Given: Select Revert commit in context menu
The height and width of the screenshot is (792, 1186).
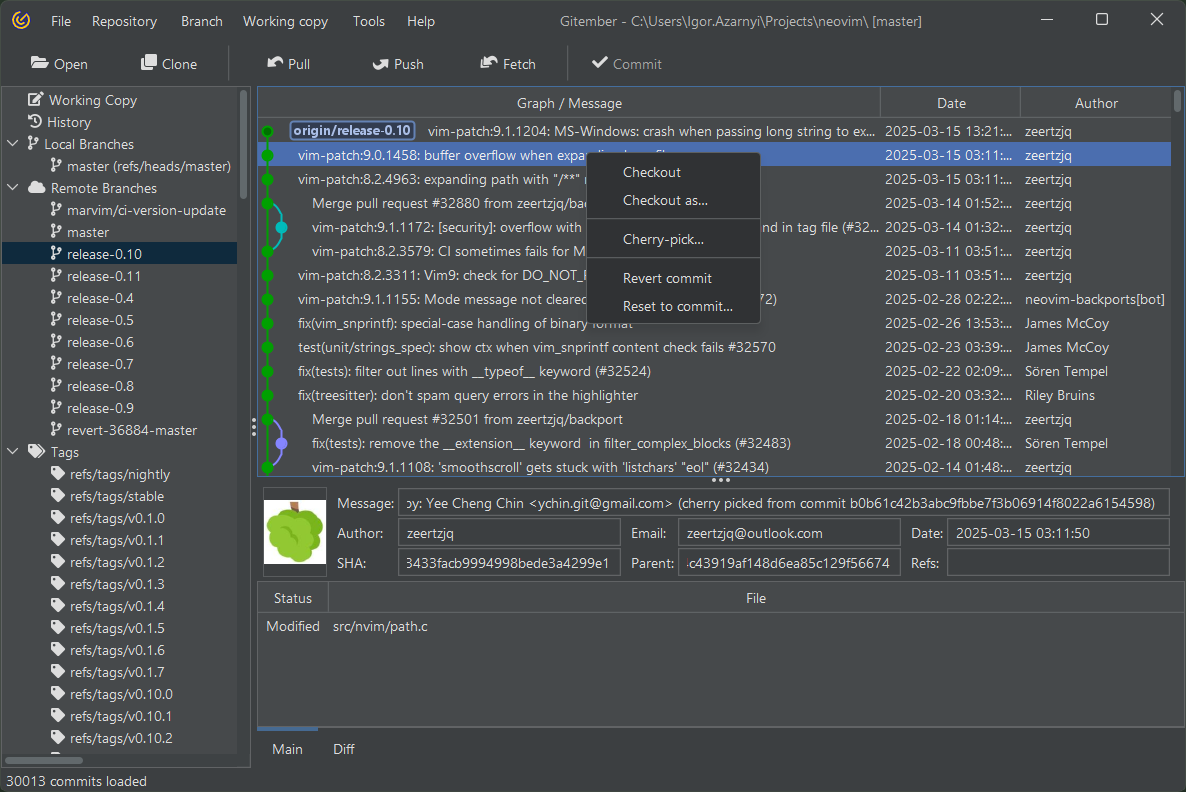Looking at the screenshot, I should pos(667,278).
